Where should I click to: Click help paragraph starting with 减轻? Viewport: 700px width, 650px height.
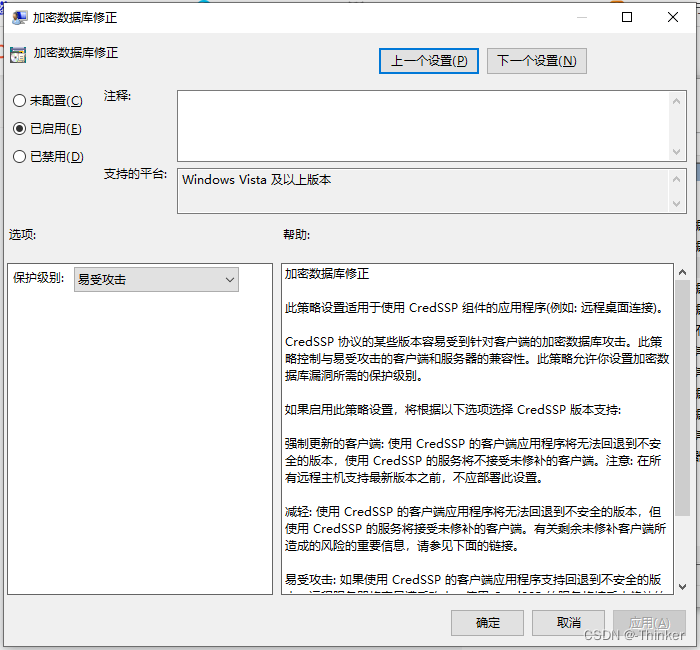tap(475, 529)
